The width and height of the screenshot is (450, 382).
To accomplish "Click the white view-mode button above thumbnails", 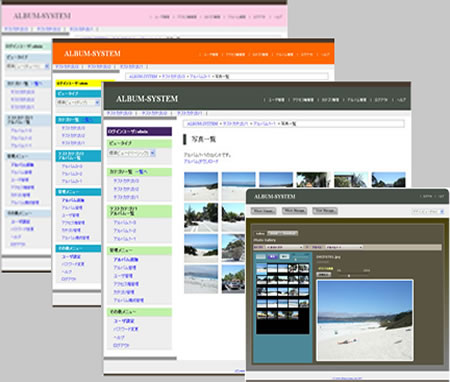I will pyautogui.click(x=284, y=256).
